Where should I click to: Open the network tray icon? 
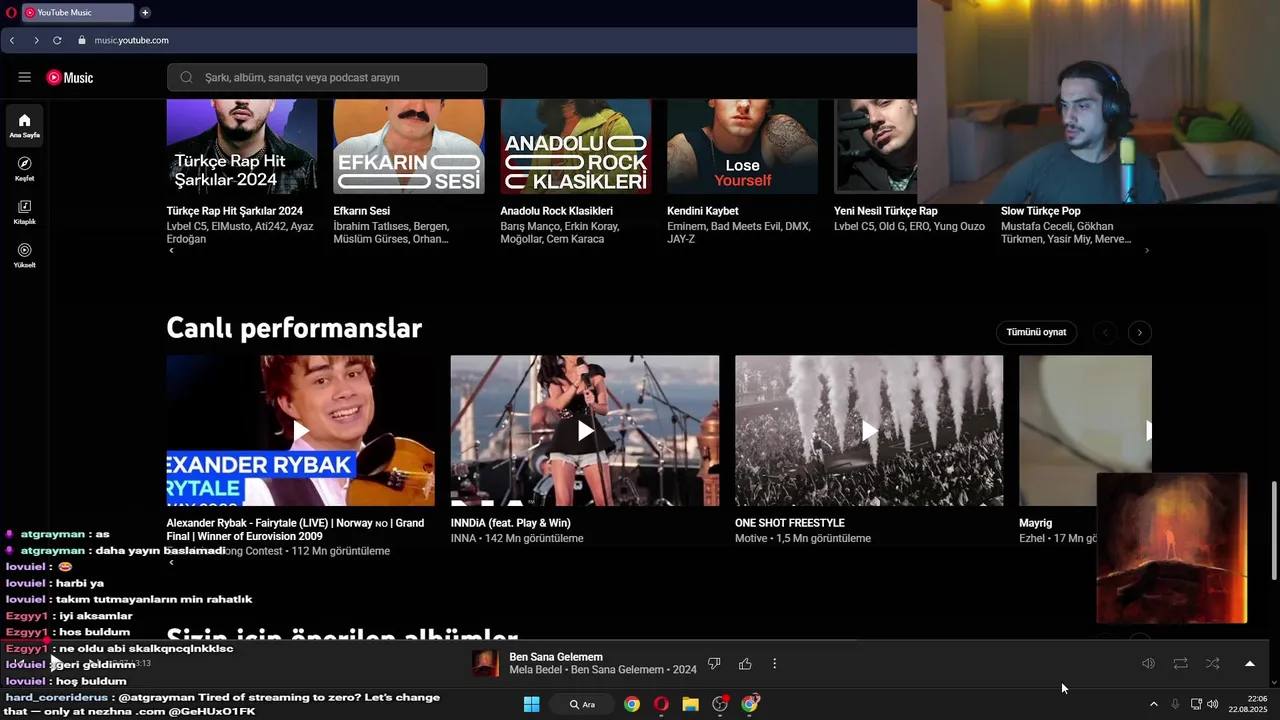tap(1195, 704)
